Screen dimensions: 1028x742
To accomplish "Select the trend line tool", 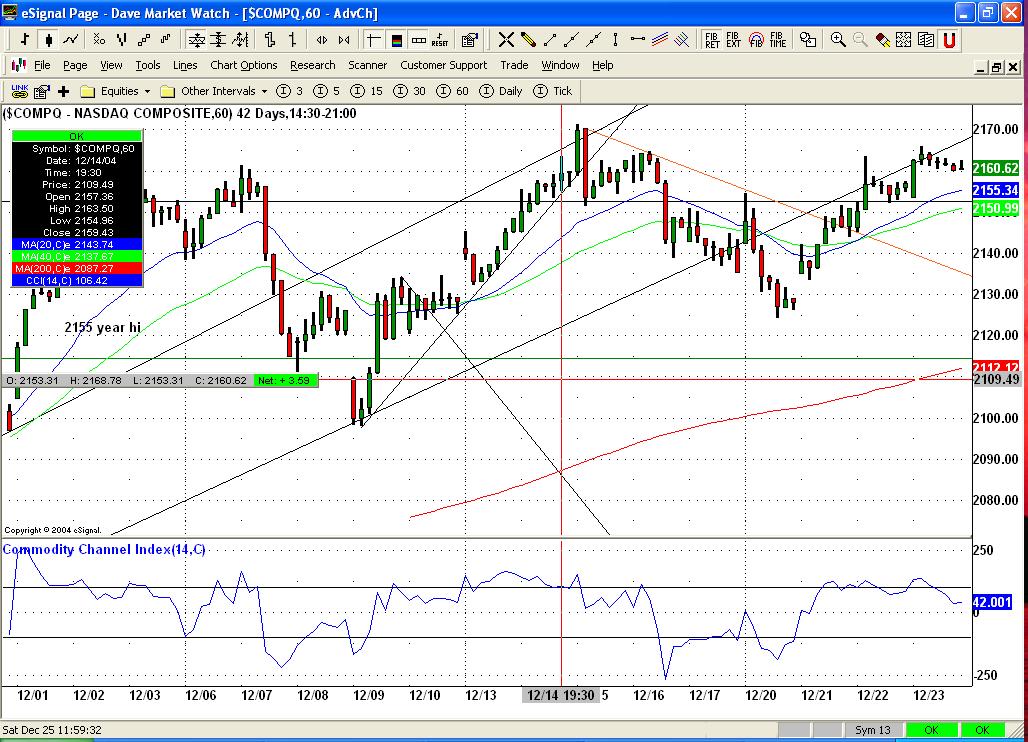I will tap(549, 41).
